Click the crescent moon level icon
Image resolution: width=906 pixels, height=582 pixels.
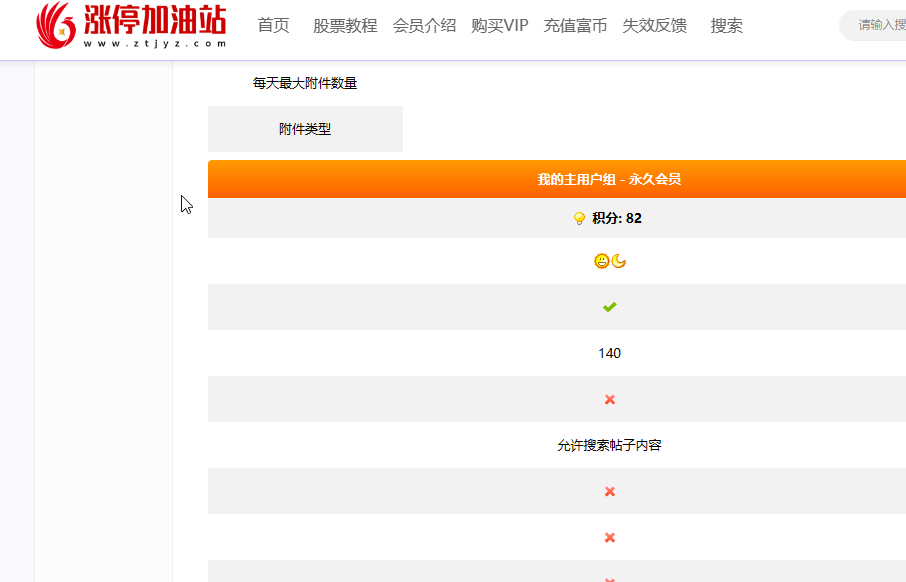(619, 261)
